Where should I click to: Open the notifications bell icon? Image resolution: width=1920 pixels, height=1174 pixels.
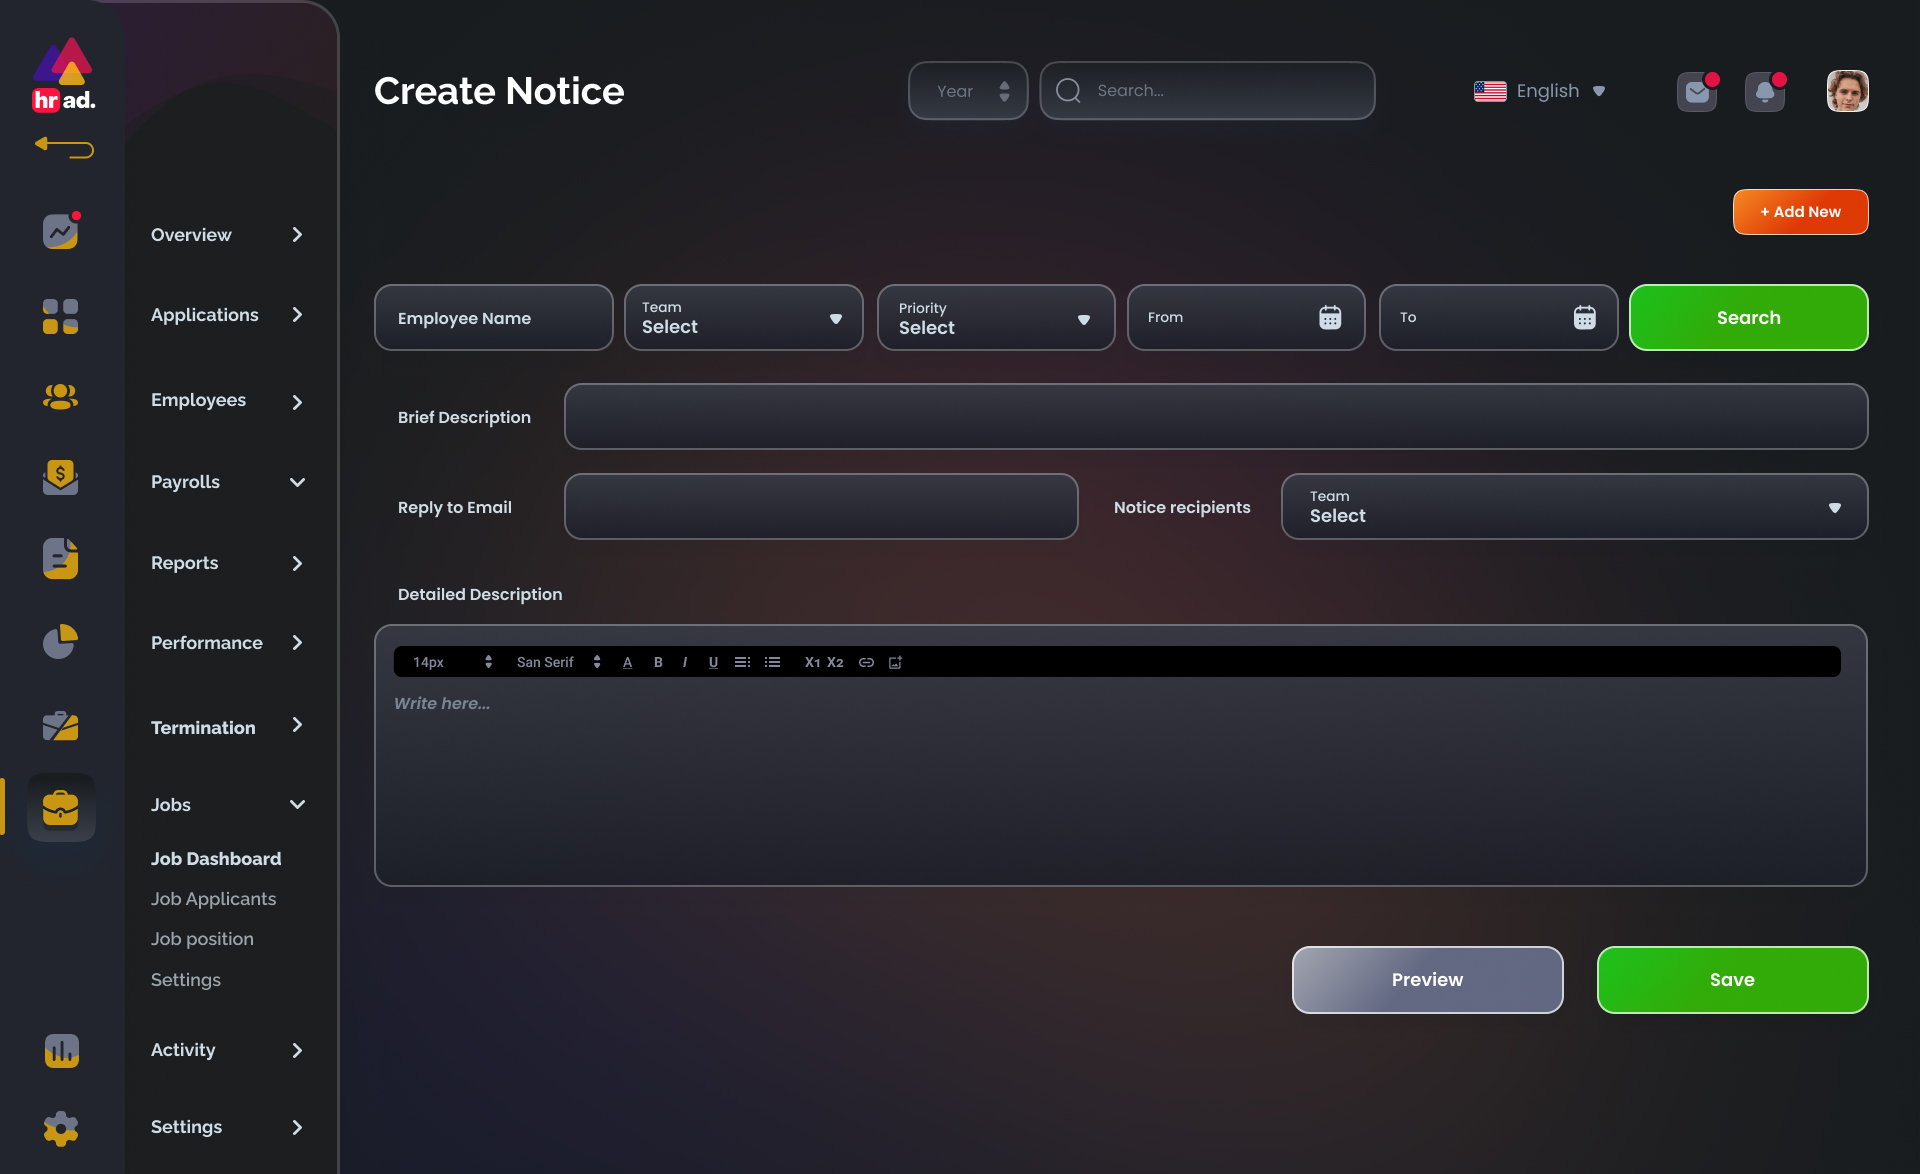[x=1765, y=92]
